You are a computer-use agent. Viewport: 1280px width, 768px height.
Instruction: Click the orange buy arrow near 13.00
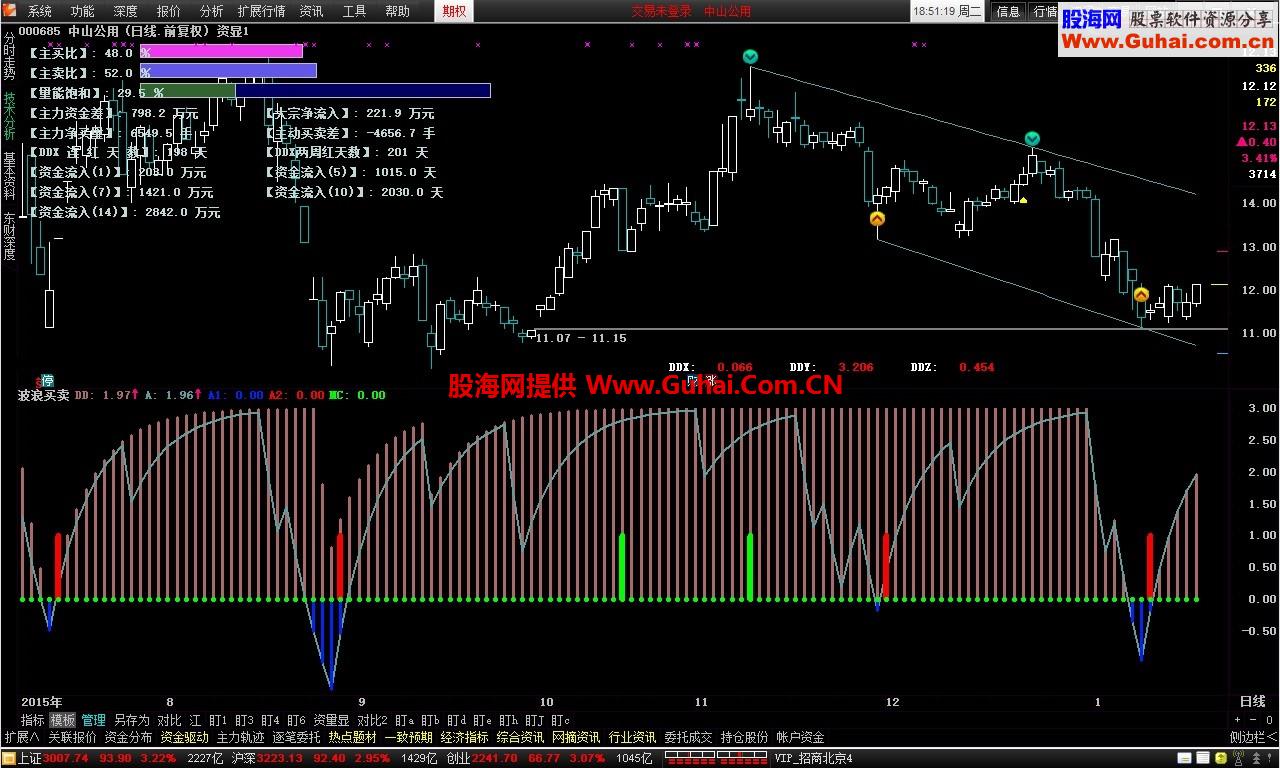(877, 218)
